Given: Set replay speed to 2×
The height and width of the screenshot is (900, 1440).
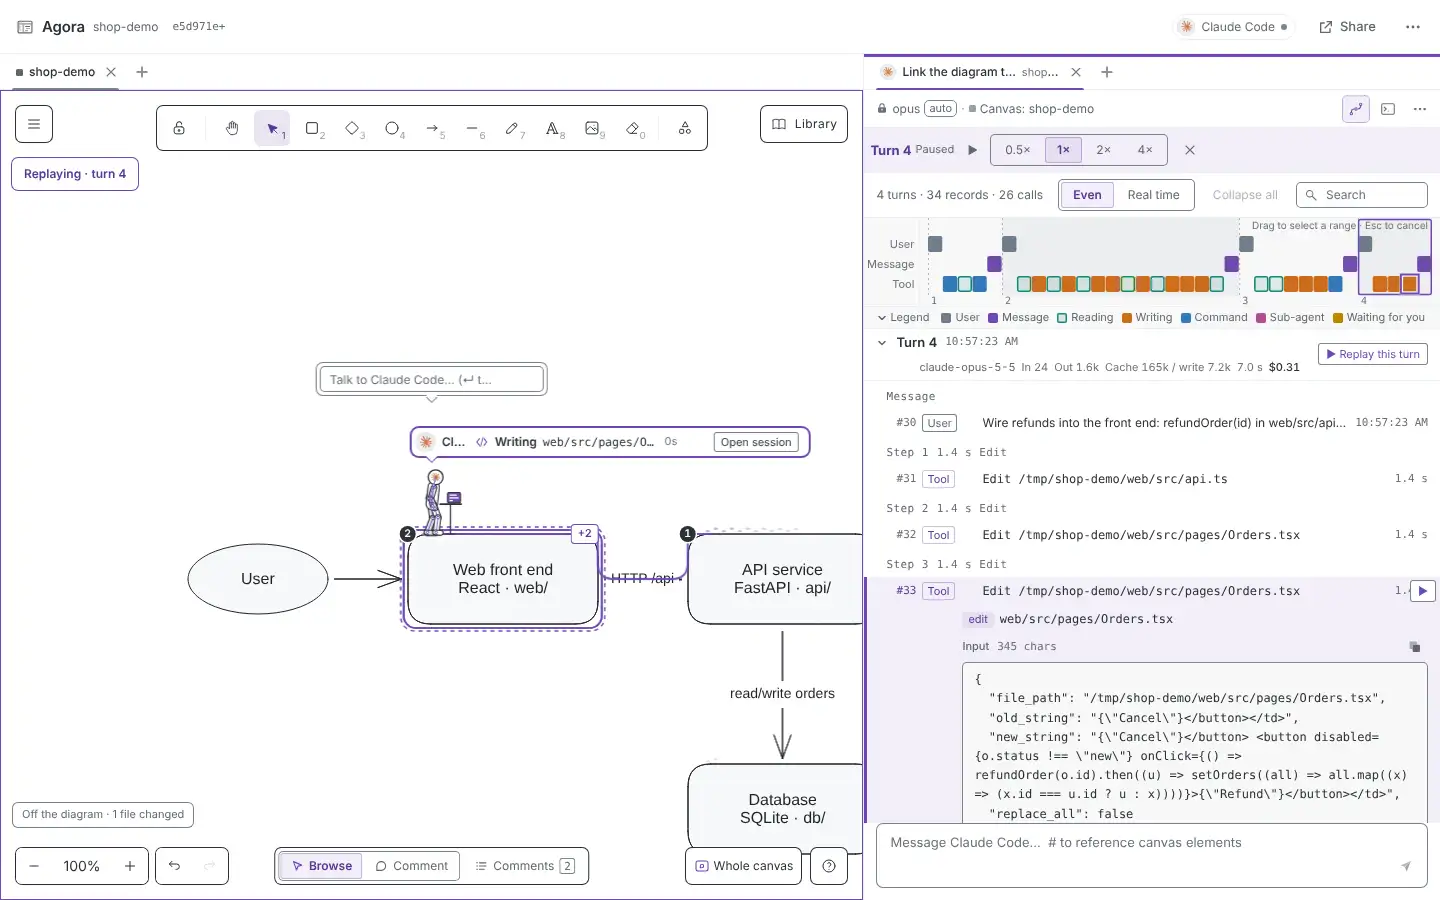Looking at the screenshot, I should coord(1104,150).
